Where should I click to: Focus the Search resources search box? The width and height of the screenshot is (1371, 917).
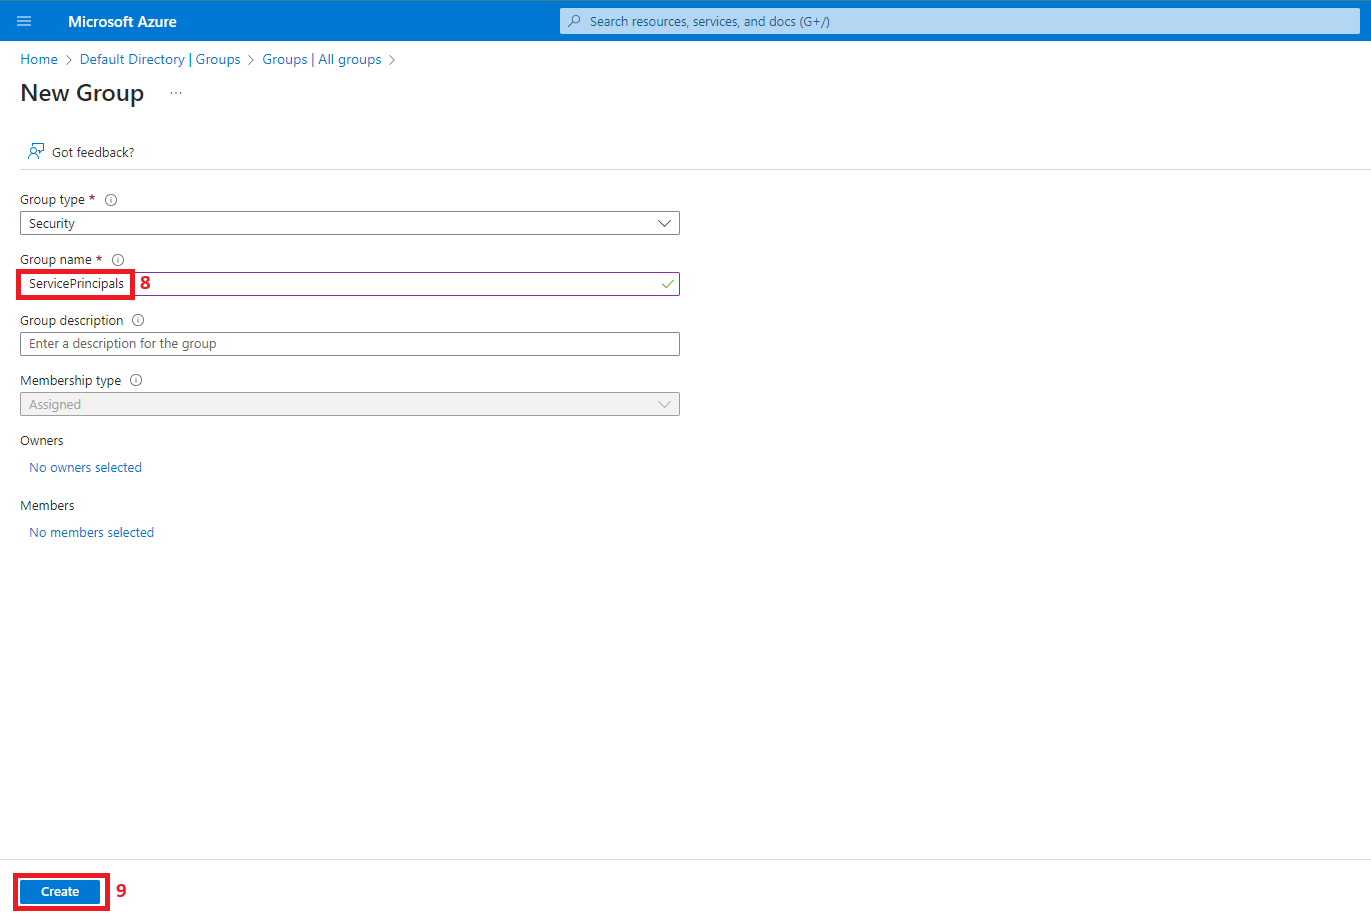pyautogui.click(x=960, y=21)
